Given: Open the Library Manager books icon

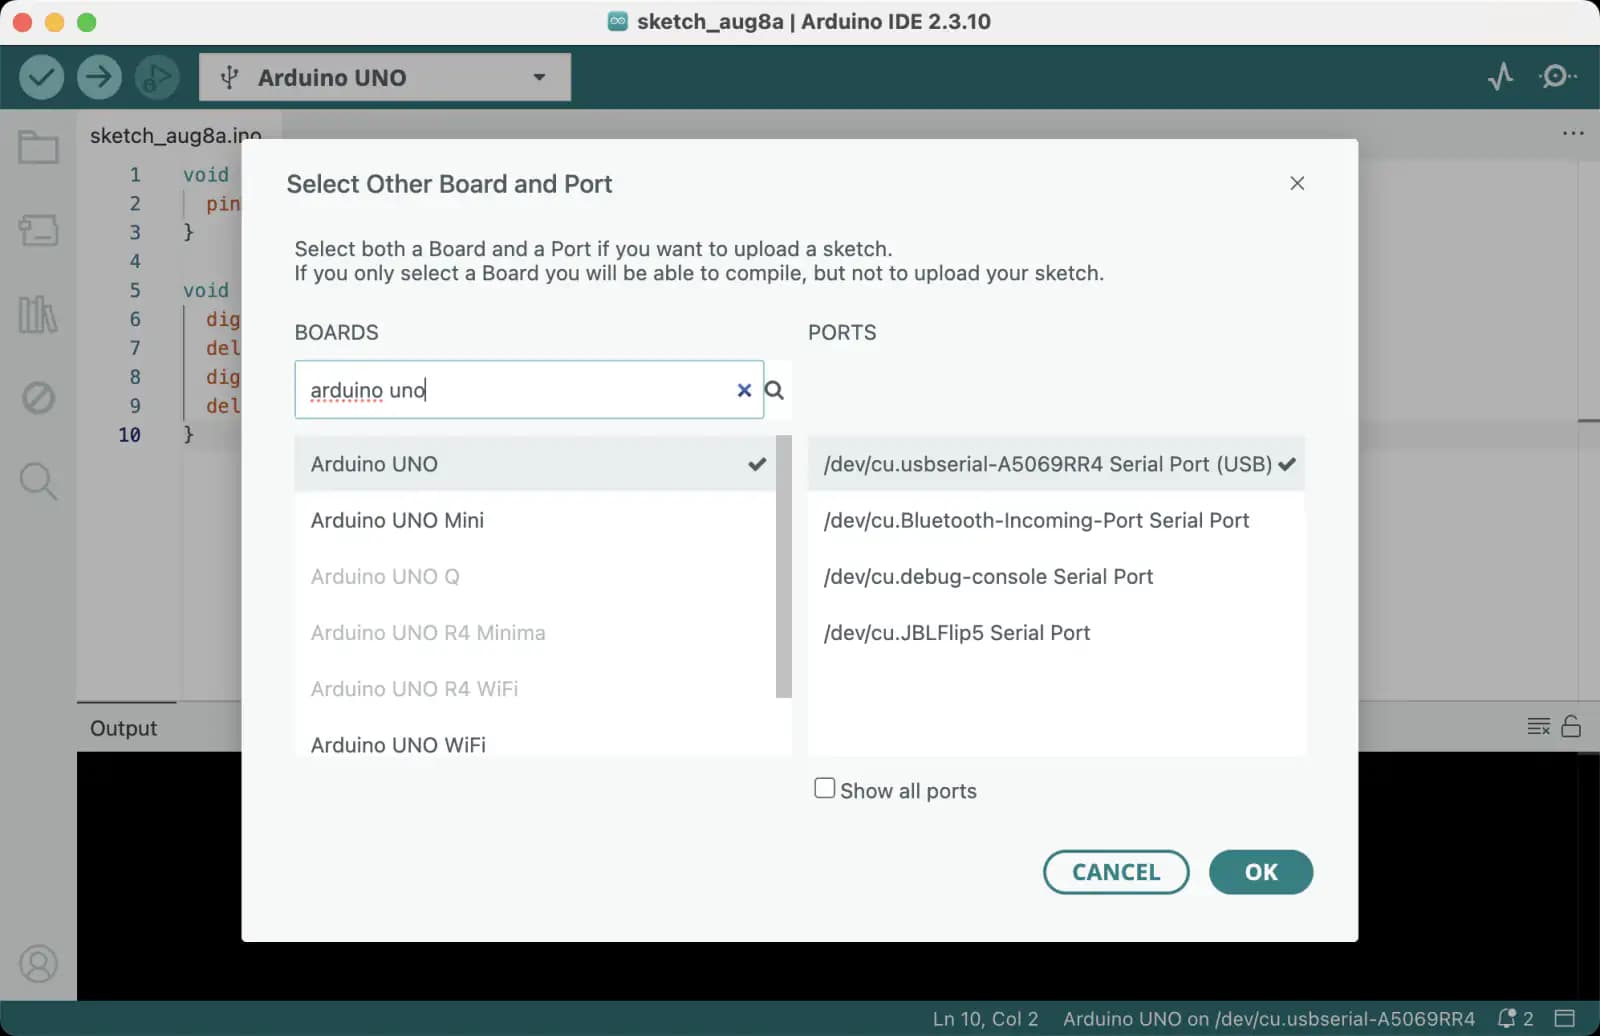Looking at the screenshot, I should [x=38, y=314].
